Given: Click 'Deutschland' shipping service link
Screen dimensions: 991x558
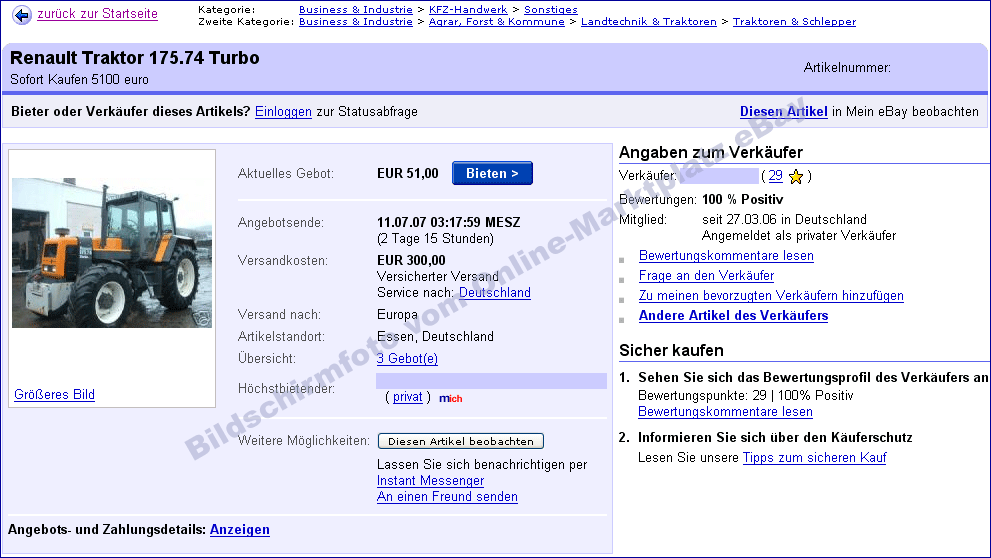Looking at the screenshot, I should pos(495,293).
